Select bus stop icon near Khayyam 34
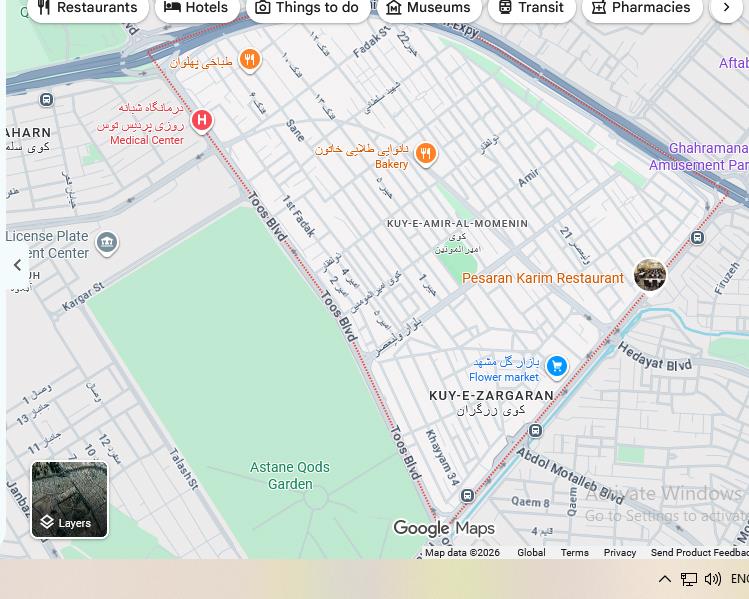The image size is (749, 599). click(467, 496)
